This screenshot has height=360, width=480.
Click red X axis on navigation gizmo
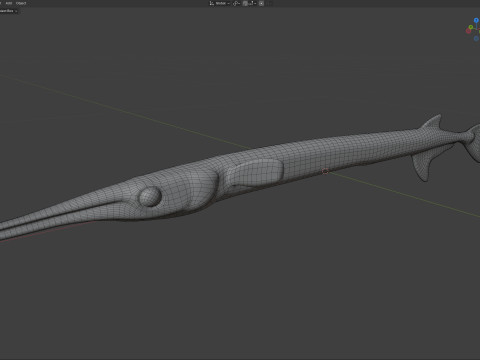pyautogui.click(x=468, y=31)
